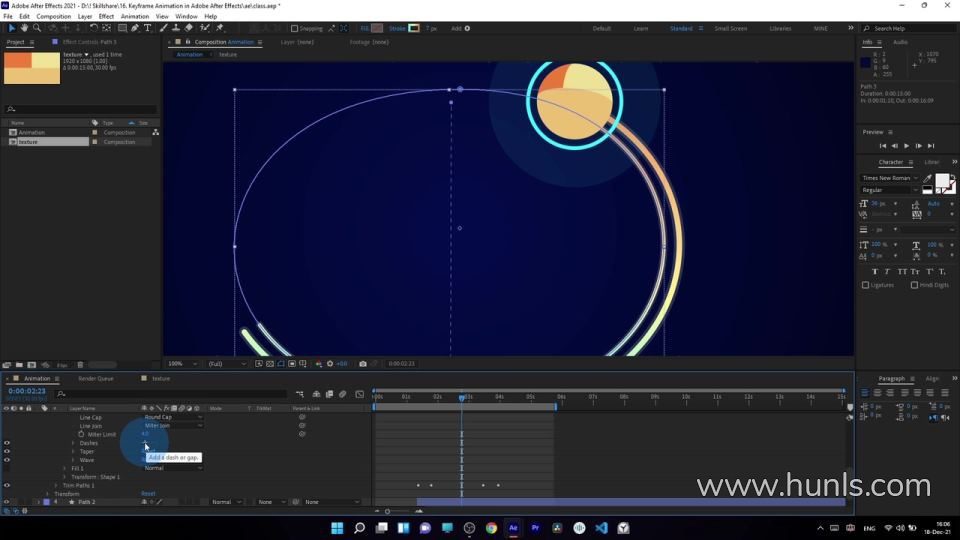Check the Ligatures option
This screenshot has height=540, width=960.
coord(866,285)
